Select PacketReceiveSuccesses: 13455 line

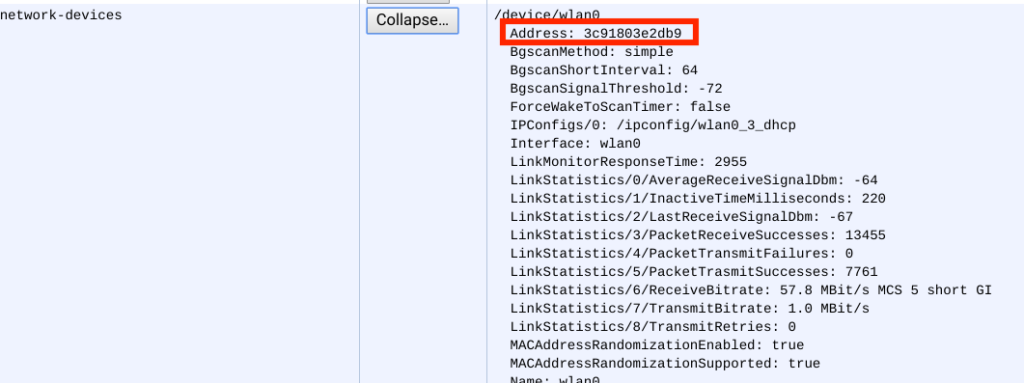697,235
